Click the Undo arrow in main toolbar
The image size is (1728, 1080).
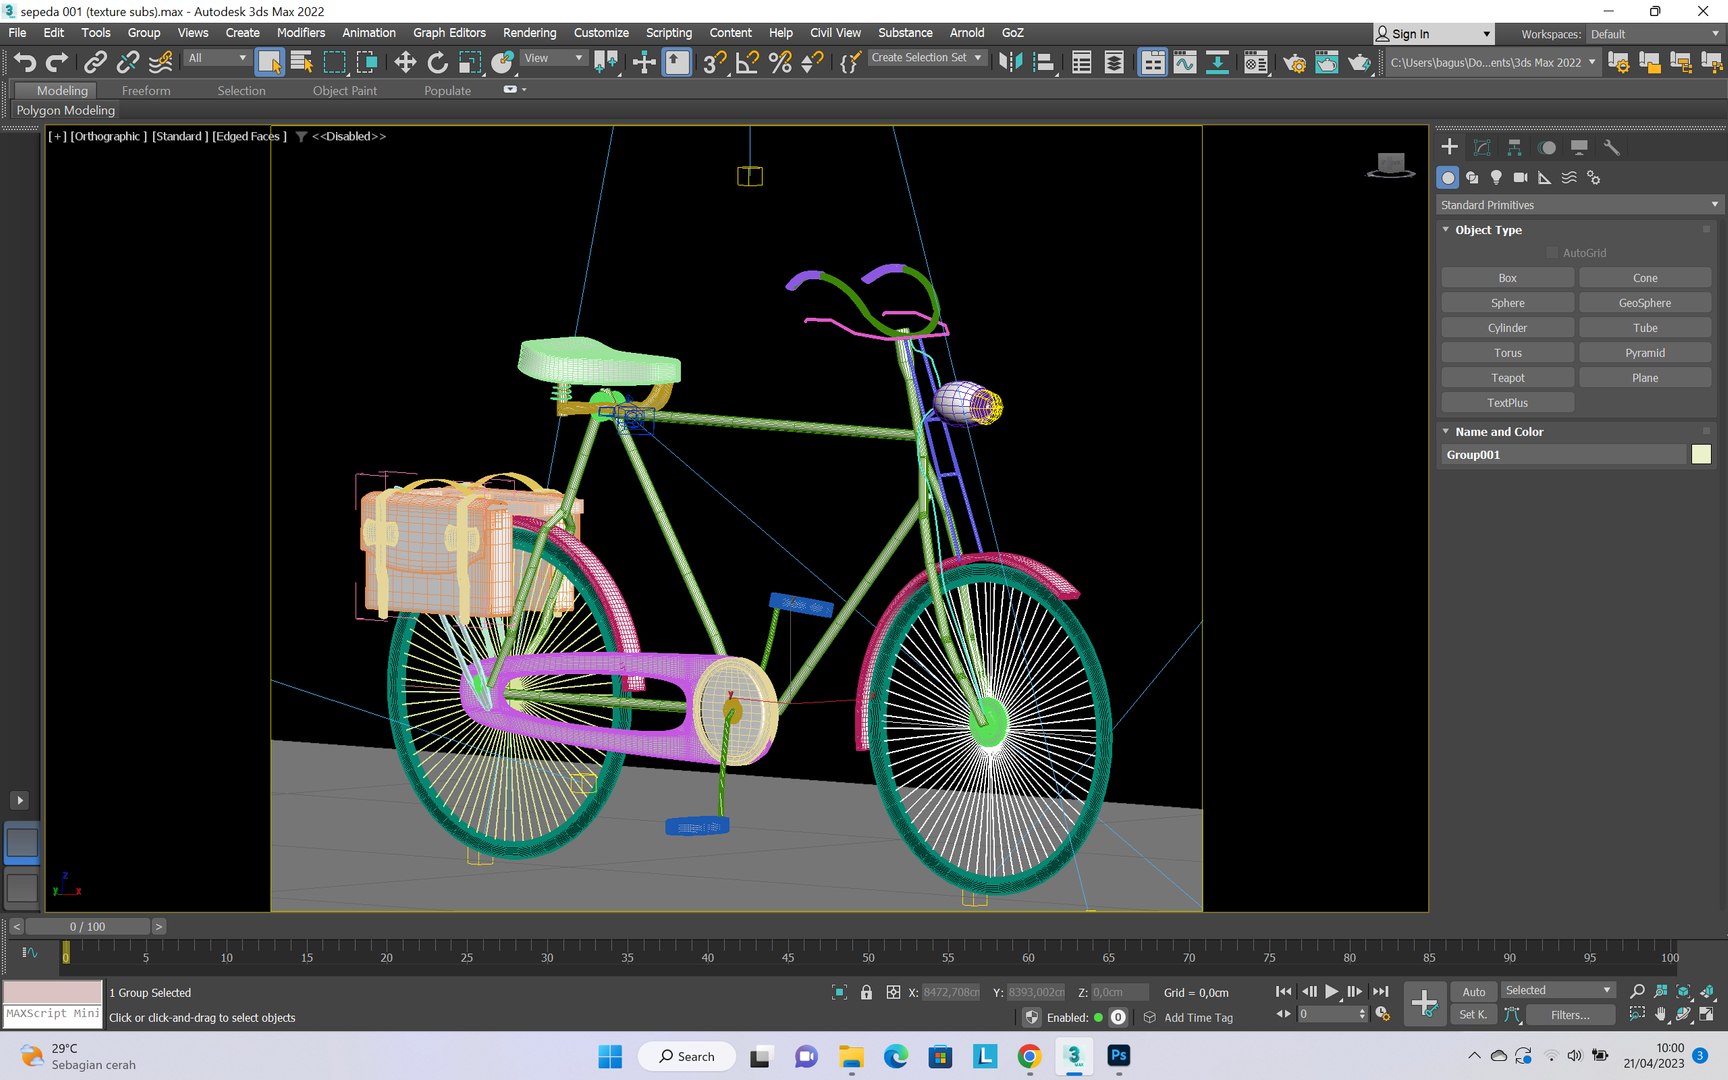click(x=24, y=62)
